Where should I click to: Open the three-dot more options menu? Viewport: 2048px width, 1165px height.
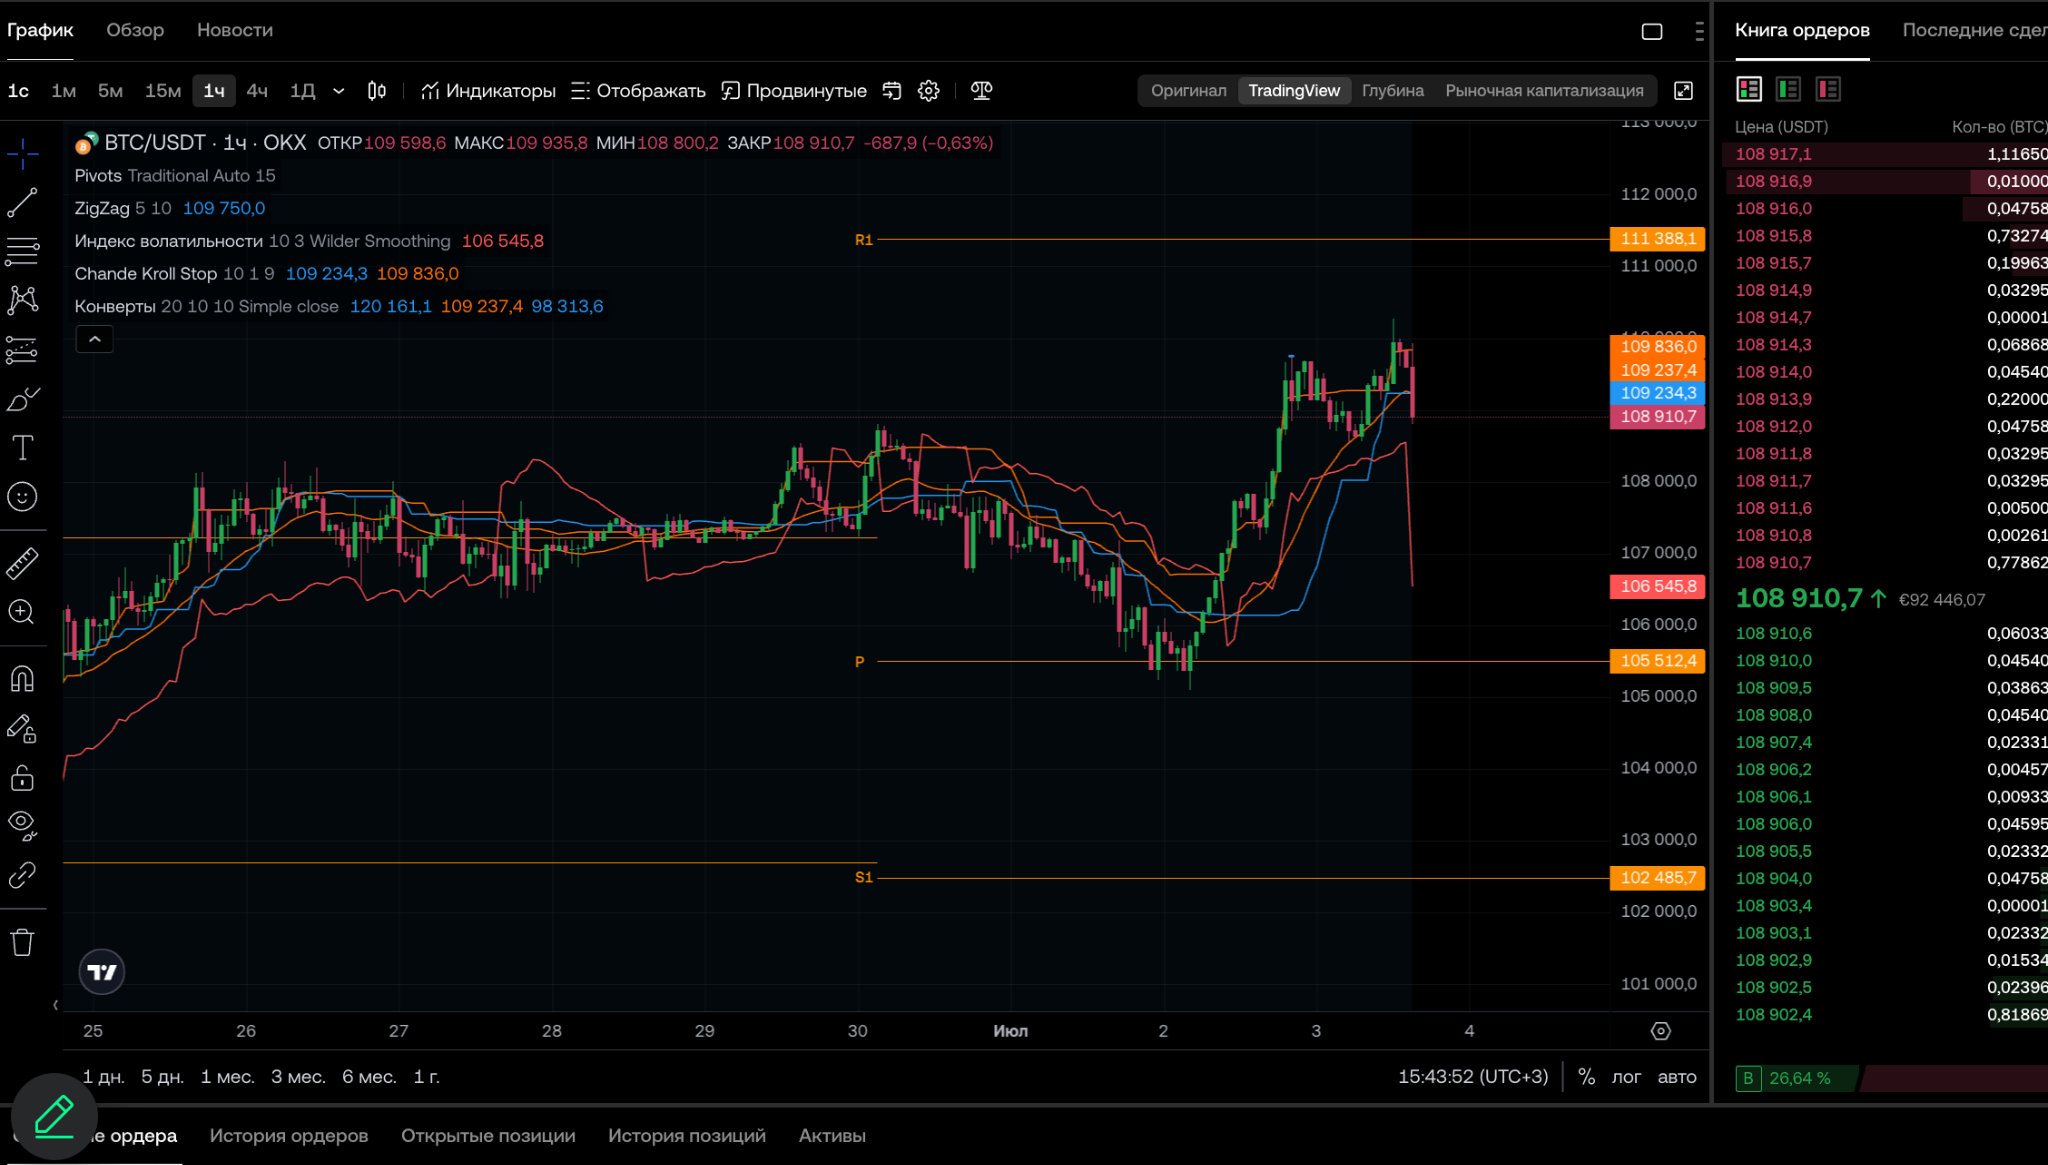1699,31
